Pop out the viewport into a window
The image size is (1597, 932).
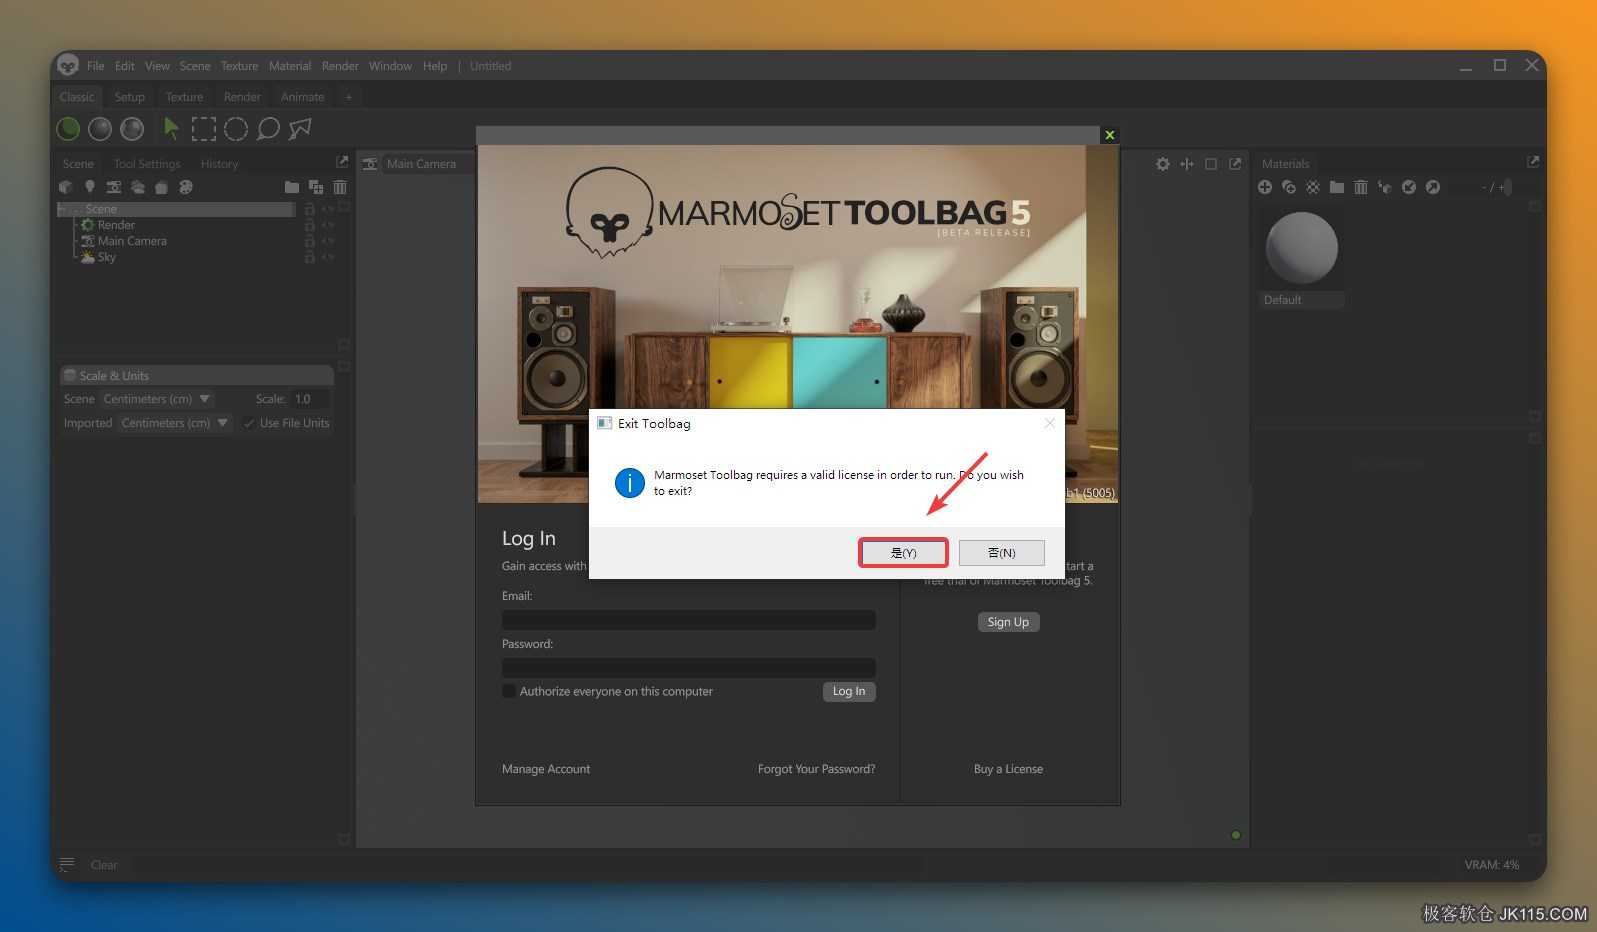pos(1235,164)
